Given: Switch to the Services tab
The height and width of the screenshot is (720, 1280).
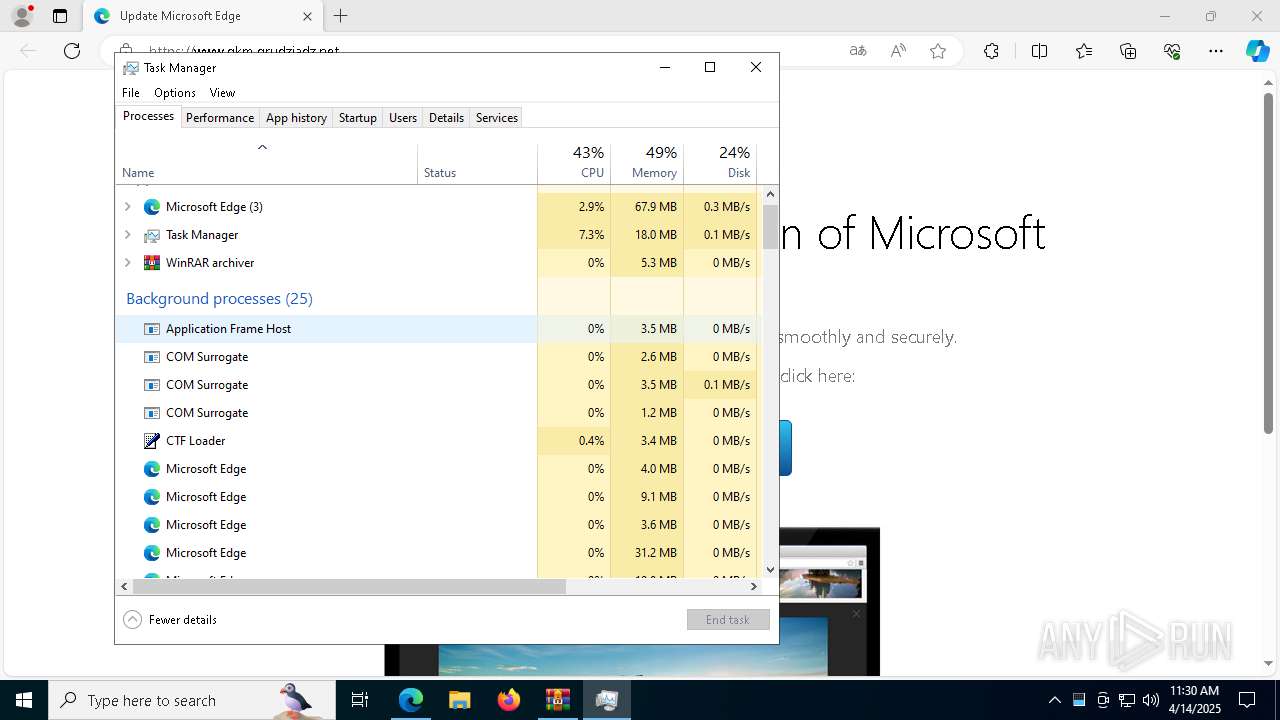Looking at the screenshot, I should pos(497,118).
